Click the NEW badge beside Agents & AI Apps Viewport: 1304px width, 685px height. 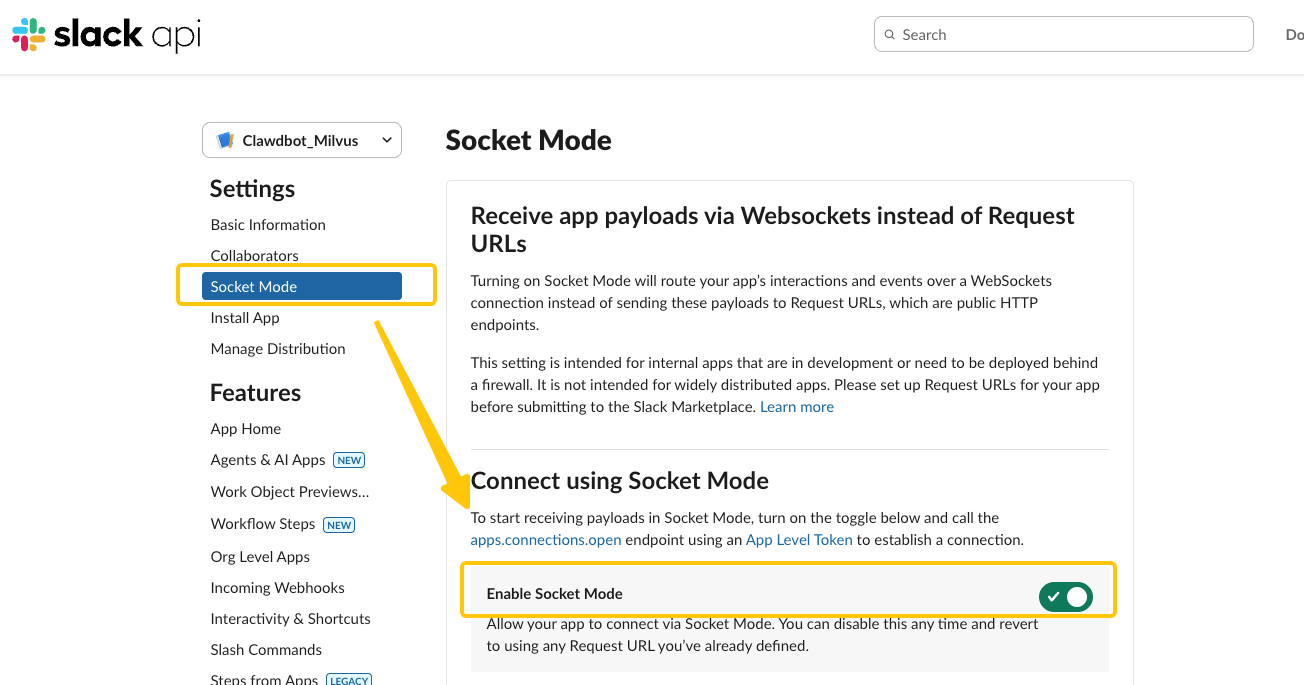point(349,460)
